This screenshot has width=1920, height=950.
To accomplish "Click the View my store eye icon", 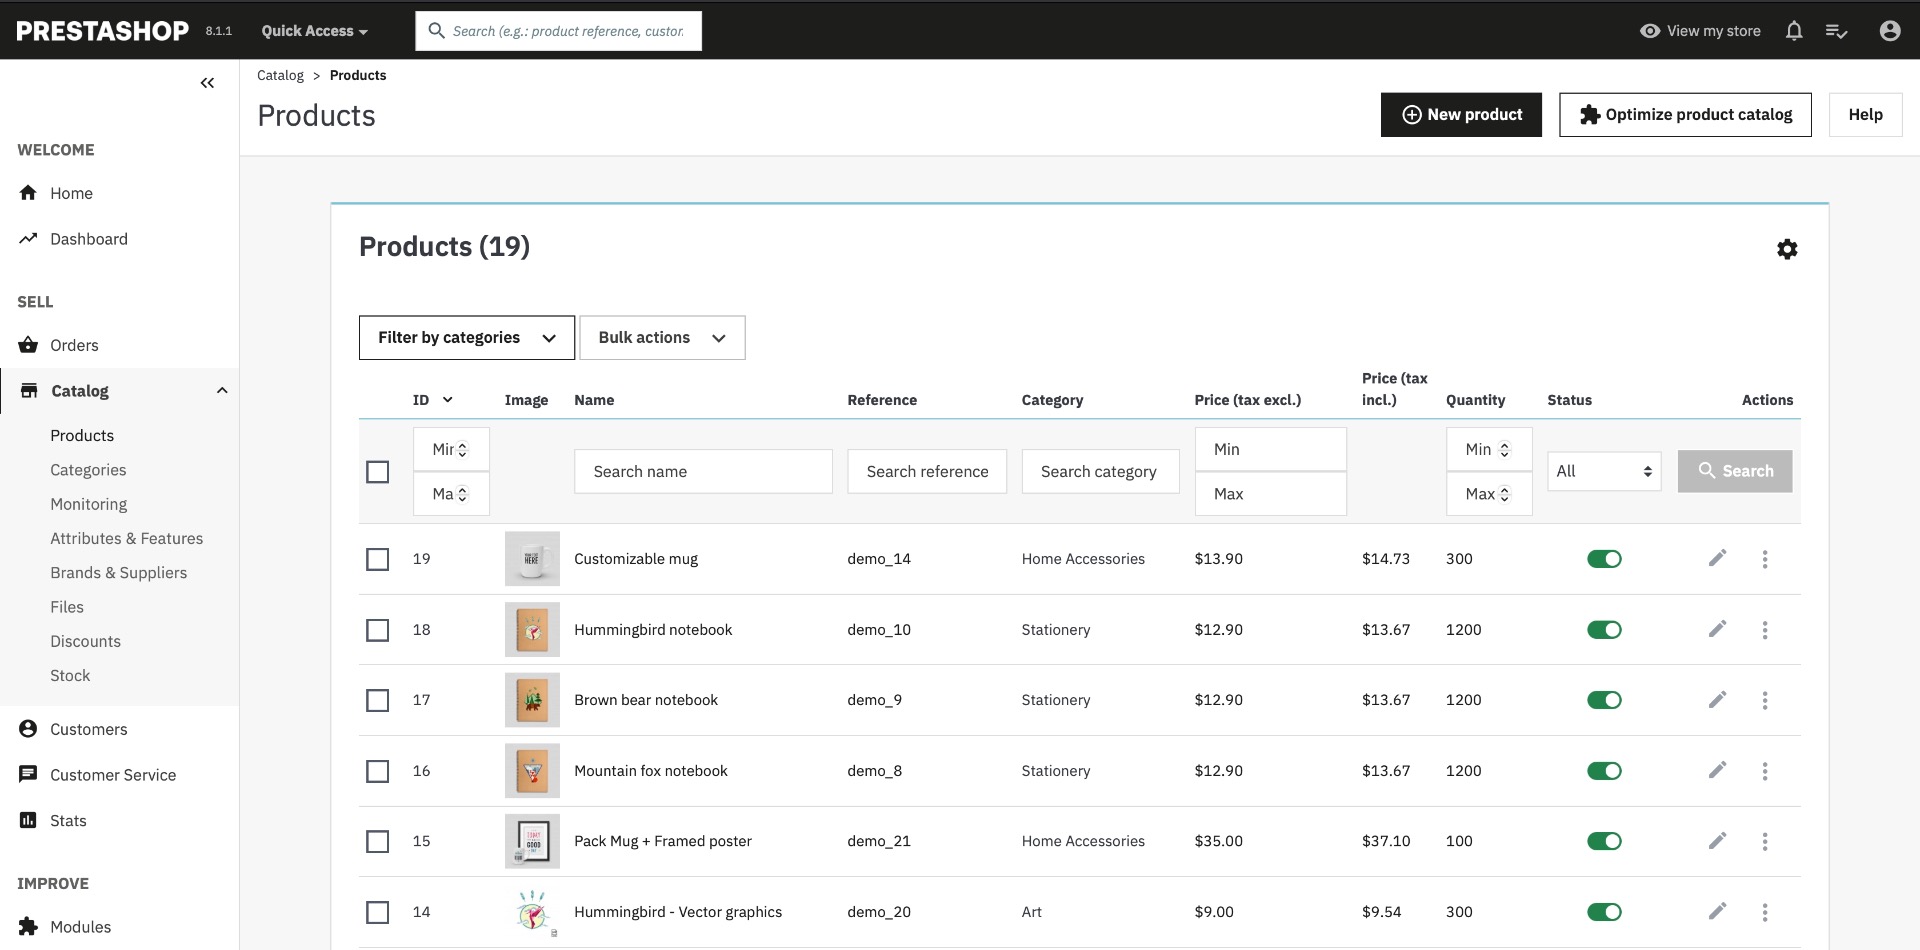I will click(1649, 31).
